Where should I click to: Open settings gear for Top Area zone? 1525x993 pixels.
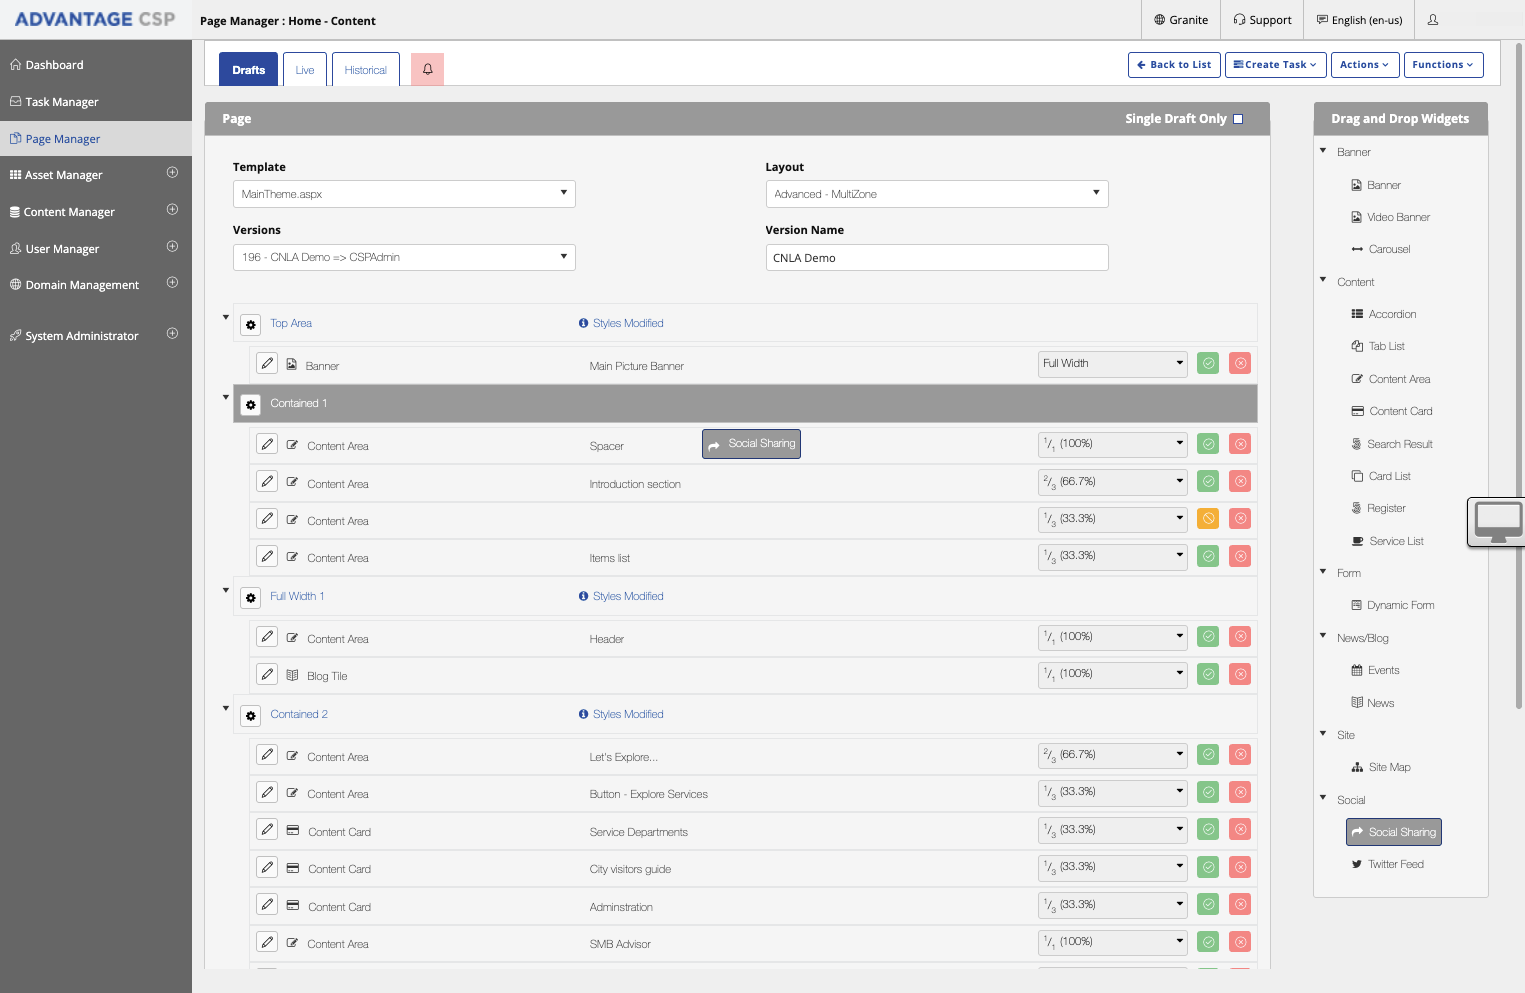coord(251,324)
